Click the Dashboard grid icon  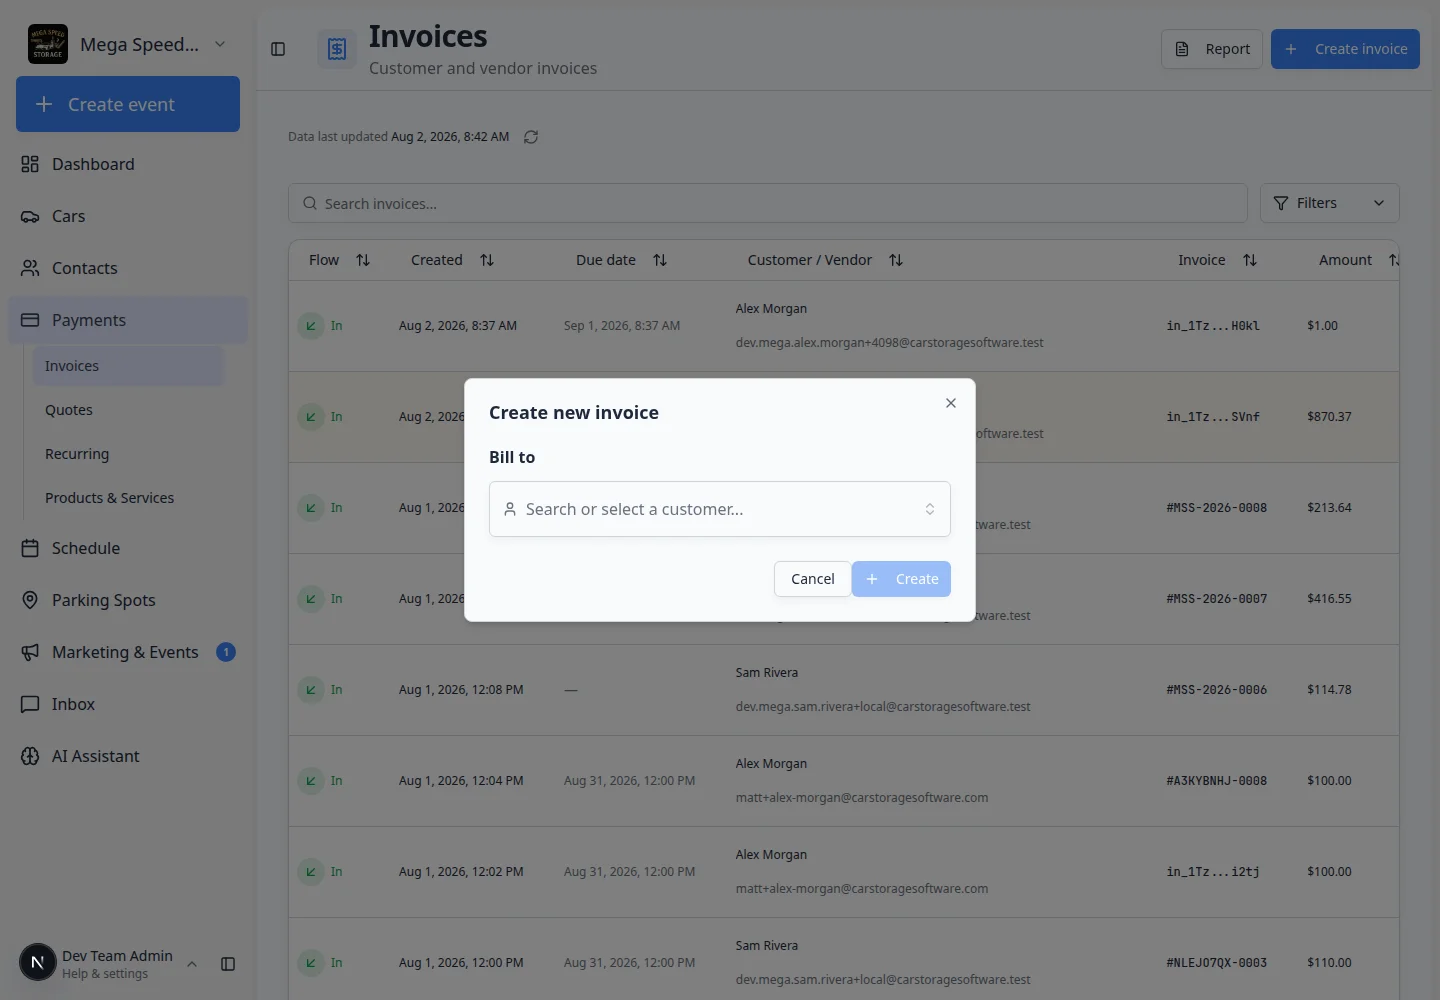click(x=30, y=164)
